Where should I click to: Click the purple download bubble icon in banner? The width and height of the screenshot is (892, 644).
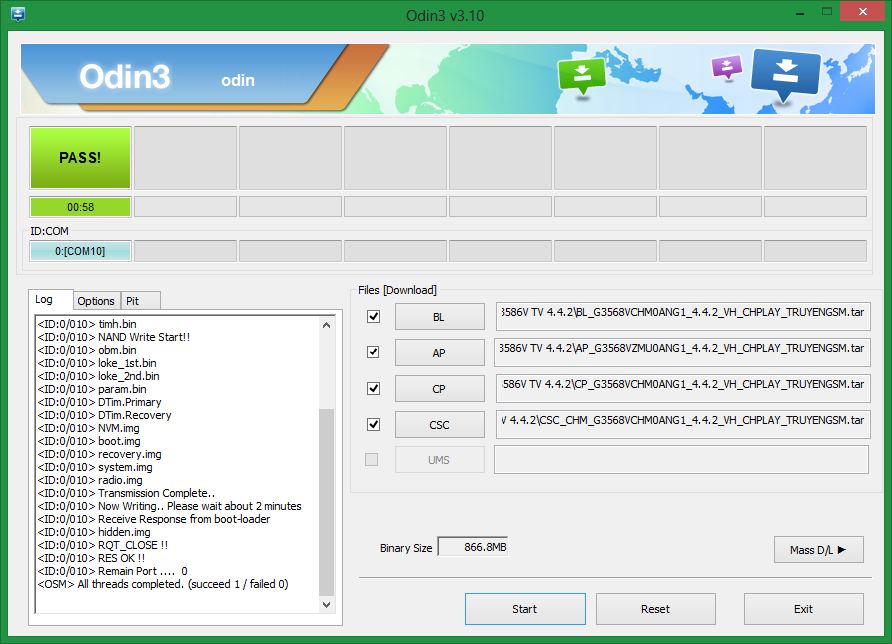(727, 67)
